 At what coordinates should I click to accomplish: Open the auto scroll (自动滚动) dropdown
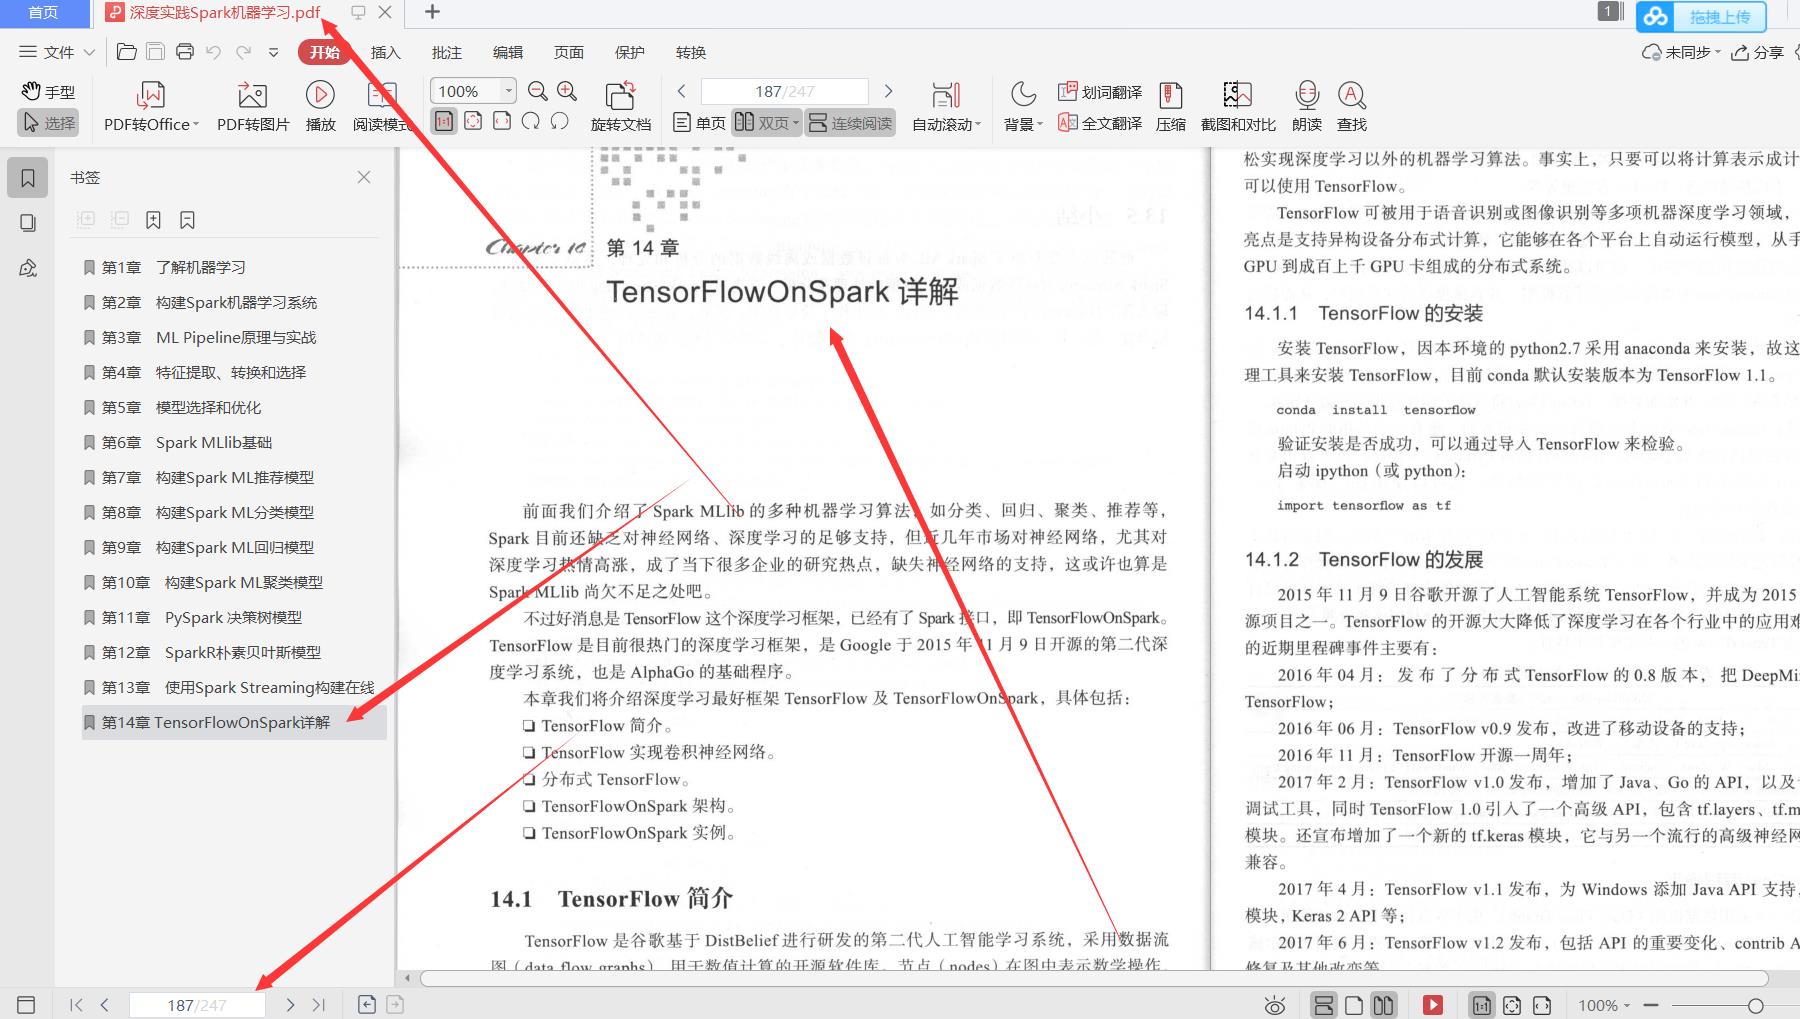pyautogui.click(x=946, y=107)
